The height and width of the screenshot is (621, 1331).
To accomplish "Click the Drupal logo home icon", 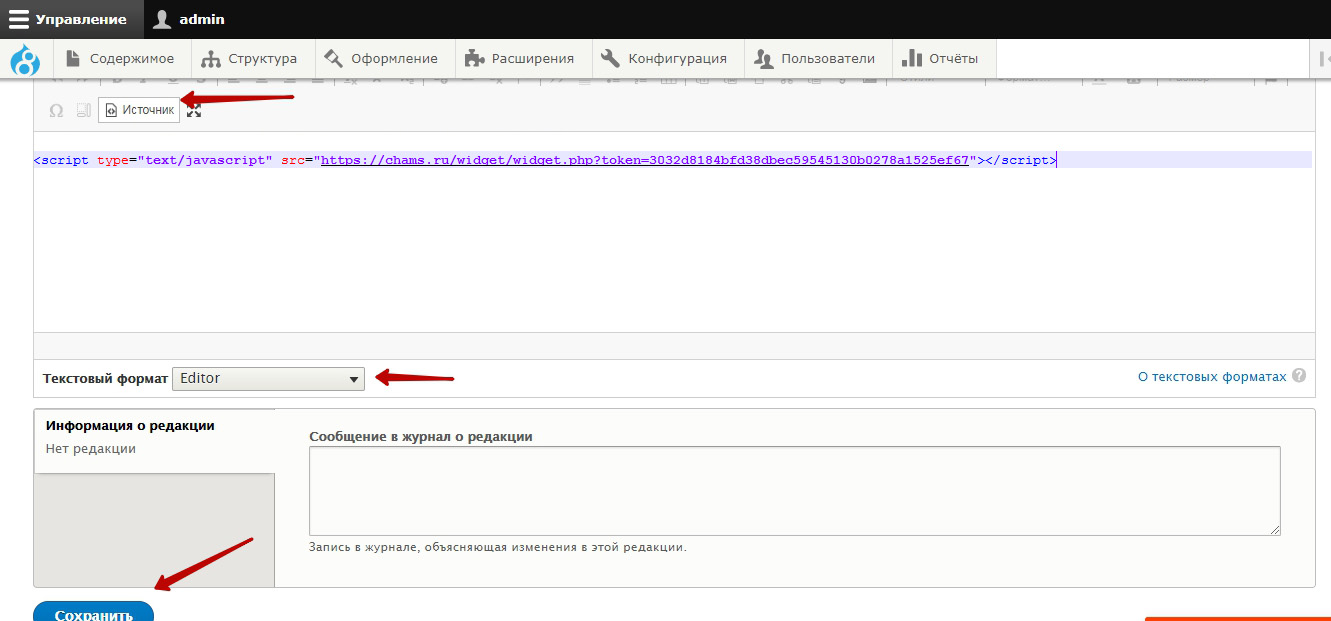I will point(25,60).
